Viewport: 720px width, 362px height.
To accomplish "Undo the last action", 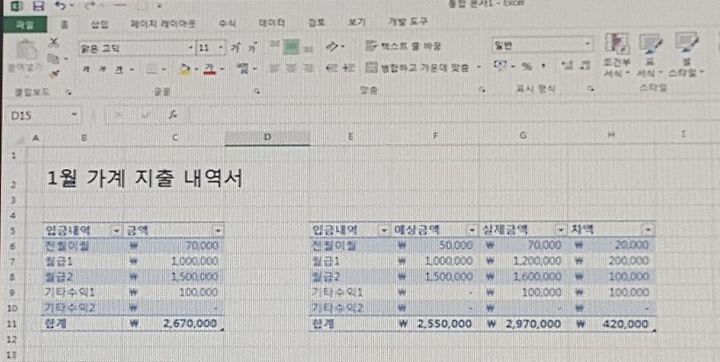I will pos(60,6).
